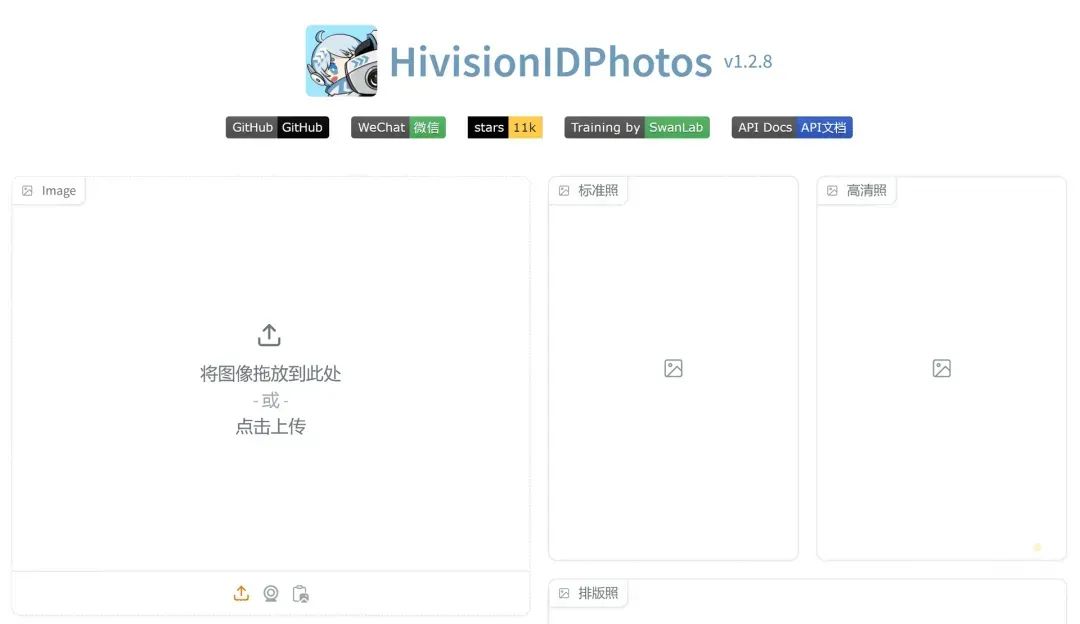Click the placeholder image icon in 高清照 panel
This screenshot has width=1080, height=624.
(942, 368)
